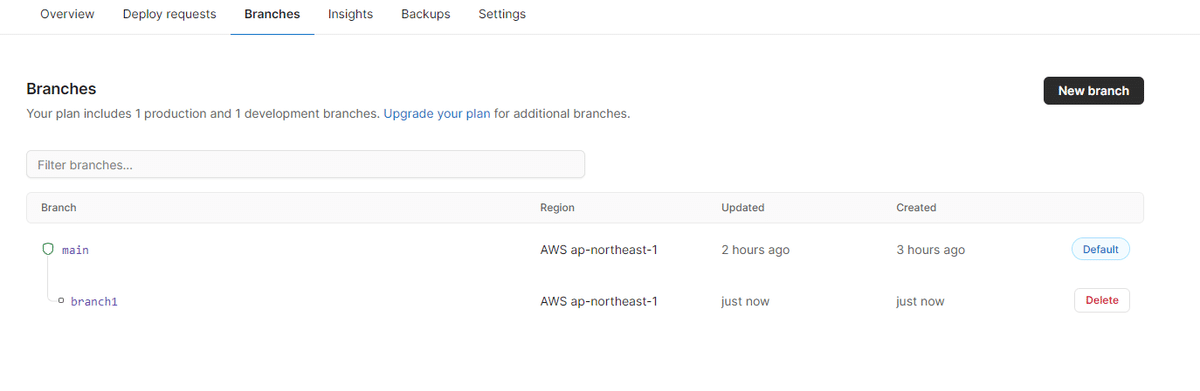Focus the Filter branches search field
1200x391 pixels.
(305, 164)
